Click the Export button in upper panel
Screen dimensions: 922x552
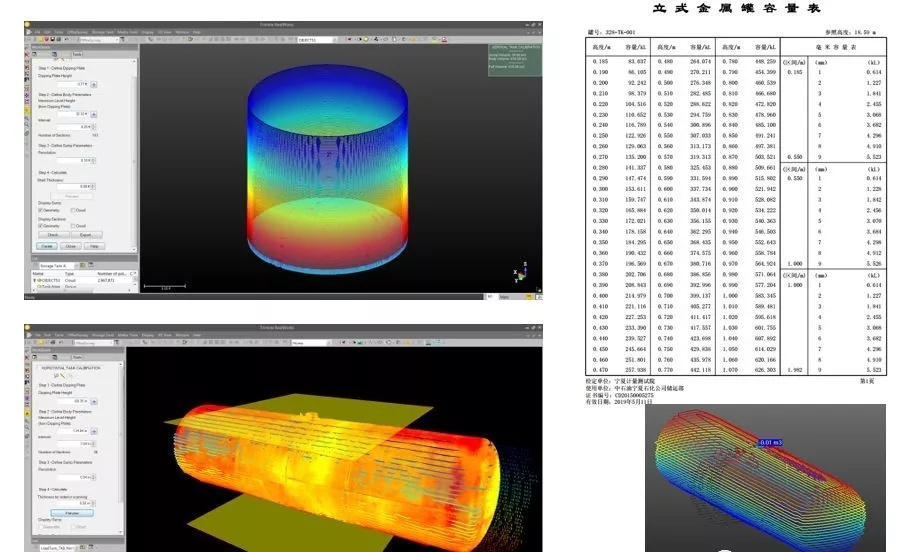click(86, 235)
